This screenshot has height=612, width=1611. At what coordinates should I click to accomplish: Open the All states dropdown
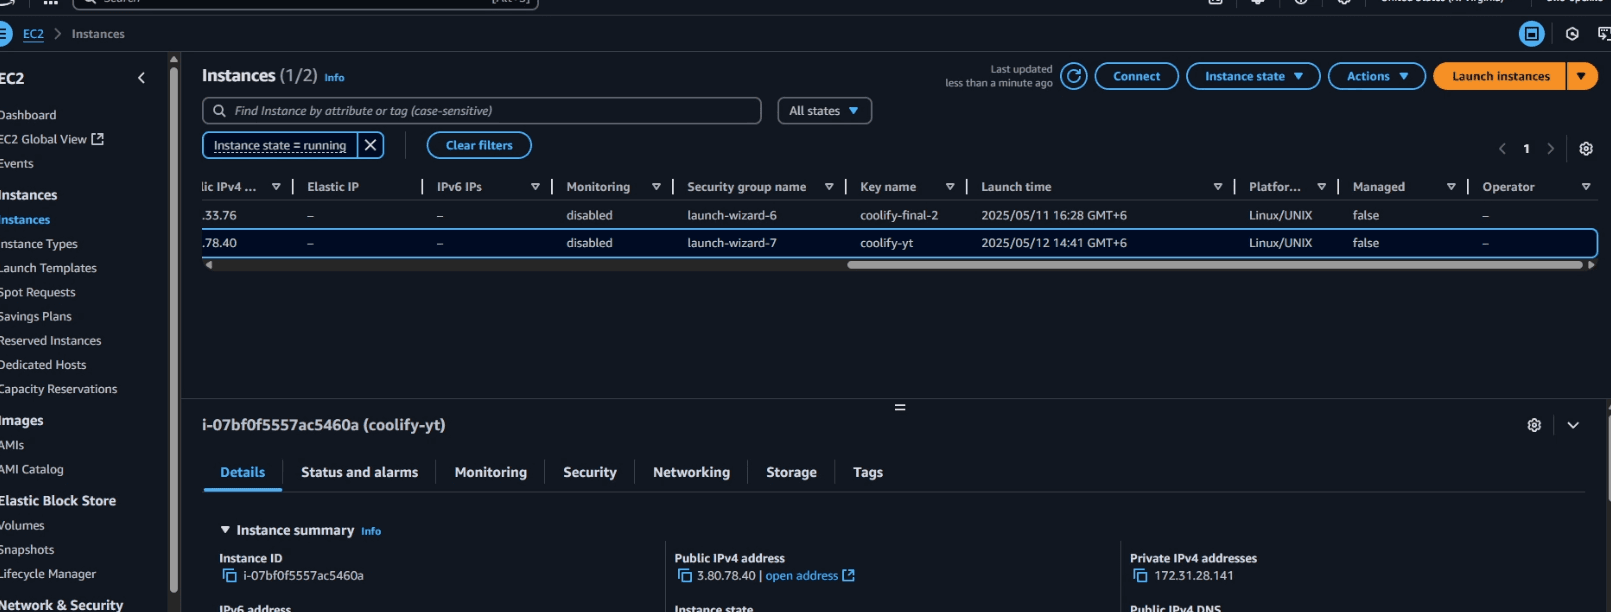[x=824, y=111]
